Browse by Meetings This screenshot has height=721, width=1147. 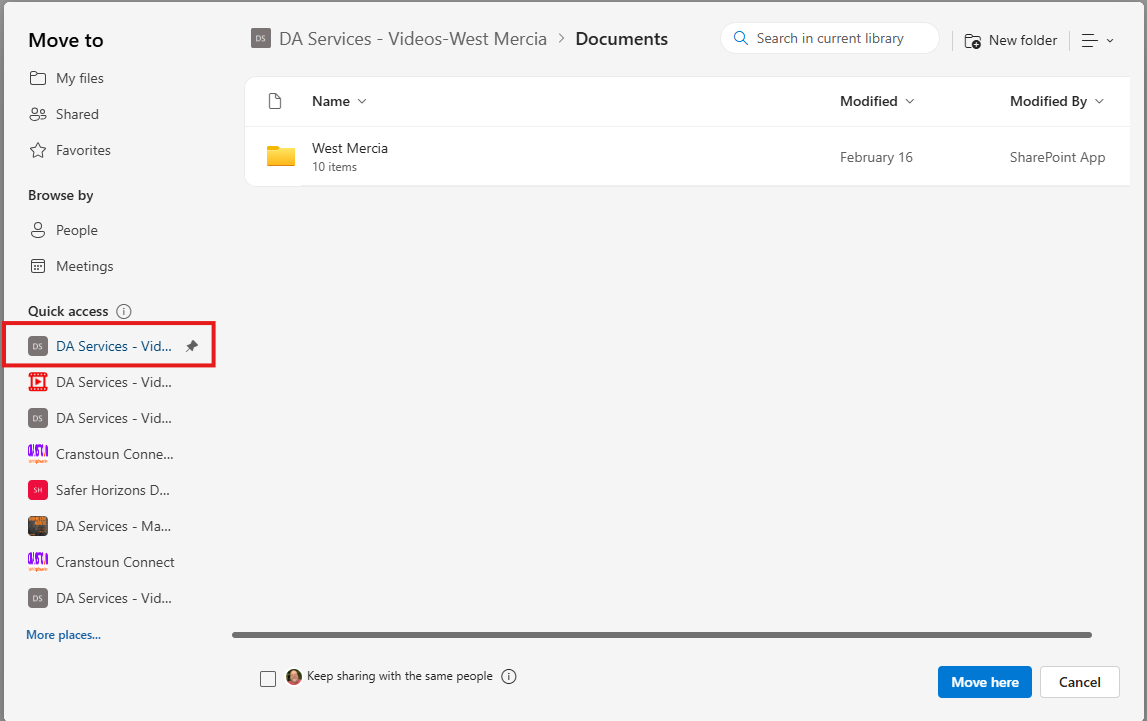(x=71, y=266)
